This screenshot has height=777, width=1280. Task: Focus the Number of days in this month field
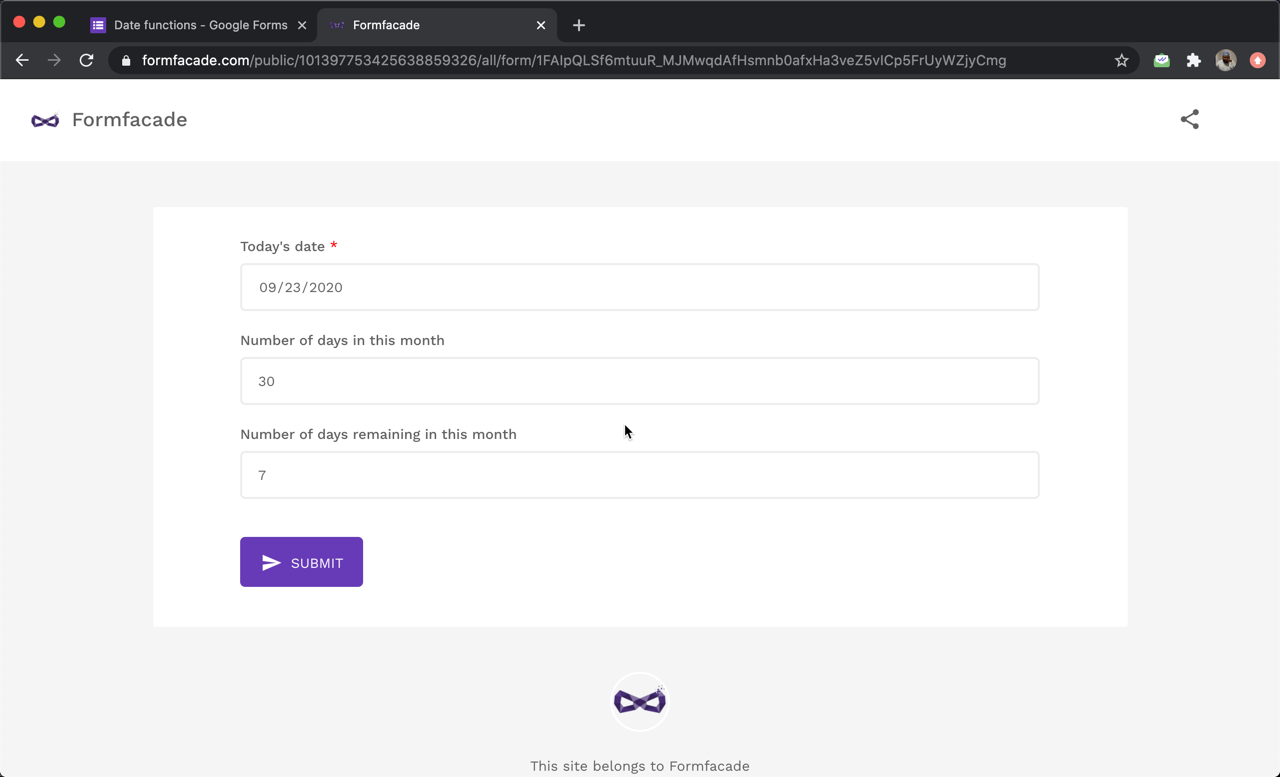639,381
